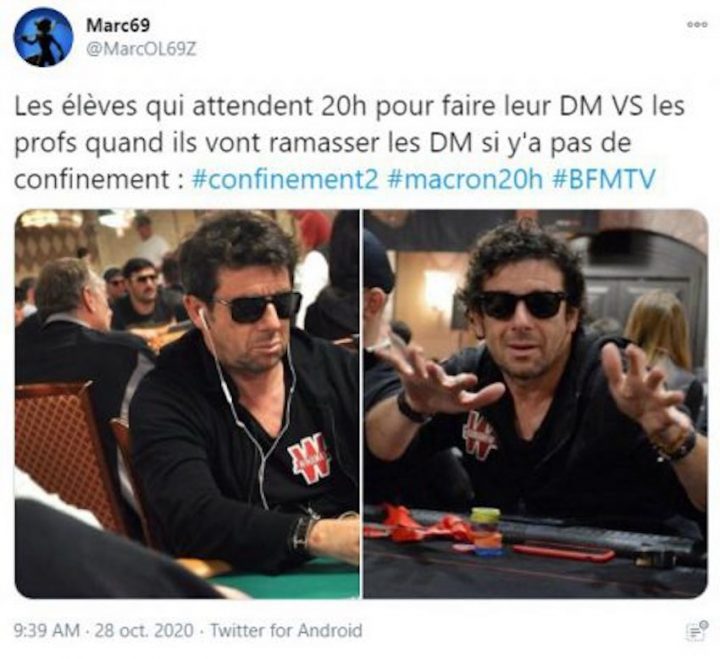Click the red W logo in right photo
The image size is (720, 659).
click(x=480, y=434)
